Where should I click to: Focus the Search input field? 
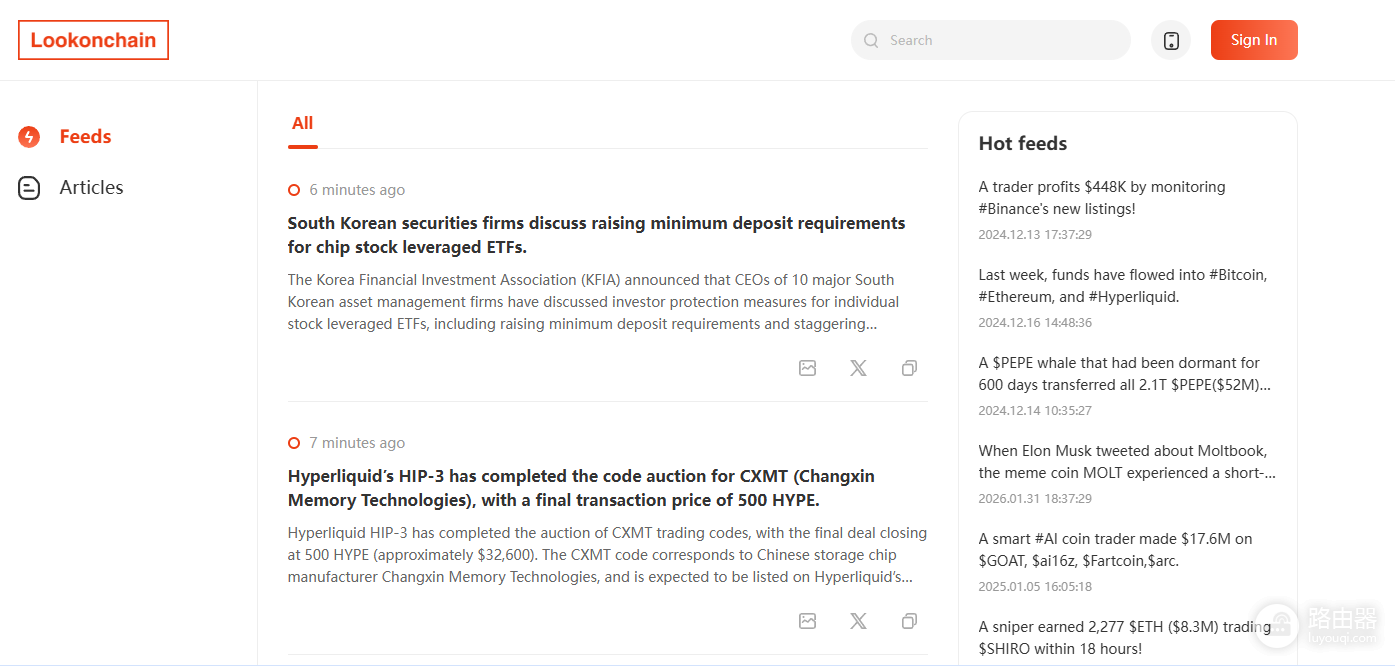(991, 40)
